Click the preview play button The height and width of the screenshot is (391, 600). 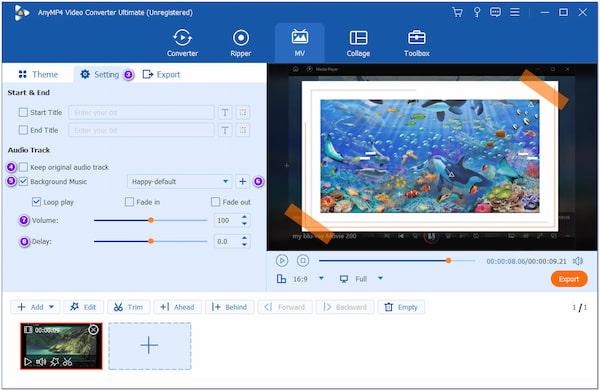tap(282, 261)
